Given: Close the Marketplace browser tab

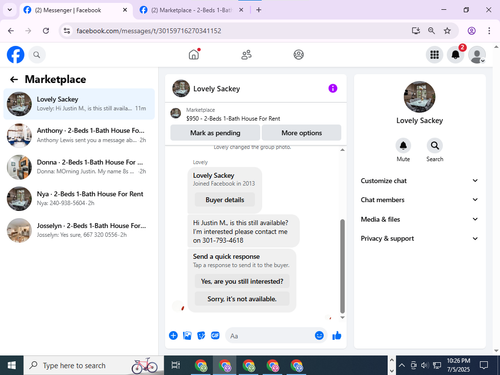Looking at the screenshot, I should tap(241, 10).
